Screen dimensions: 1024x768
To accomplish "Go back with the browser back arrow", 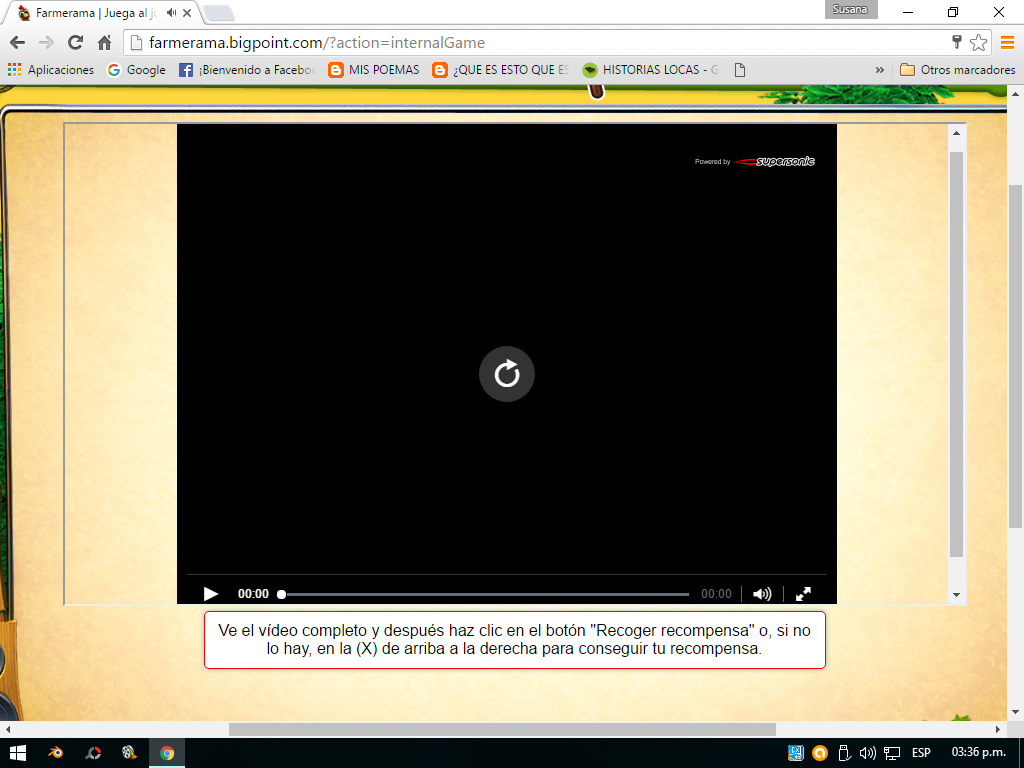I will point(18,42).
